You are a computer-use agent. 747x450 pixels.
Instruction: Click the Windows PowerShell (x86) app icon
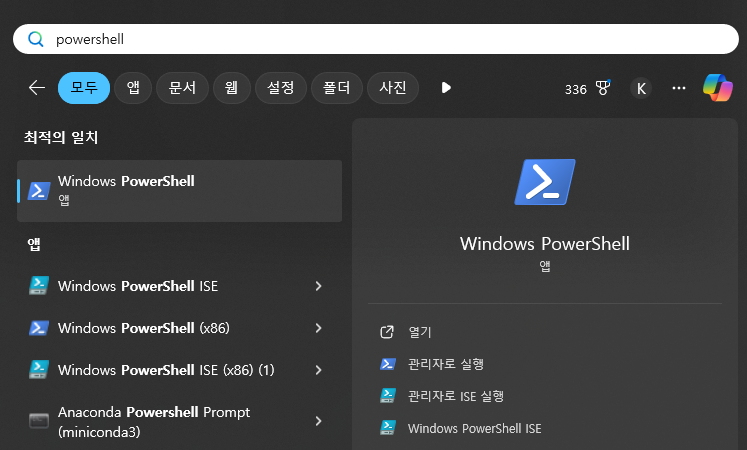pos(39,328)
